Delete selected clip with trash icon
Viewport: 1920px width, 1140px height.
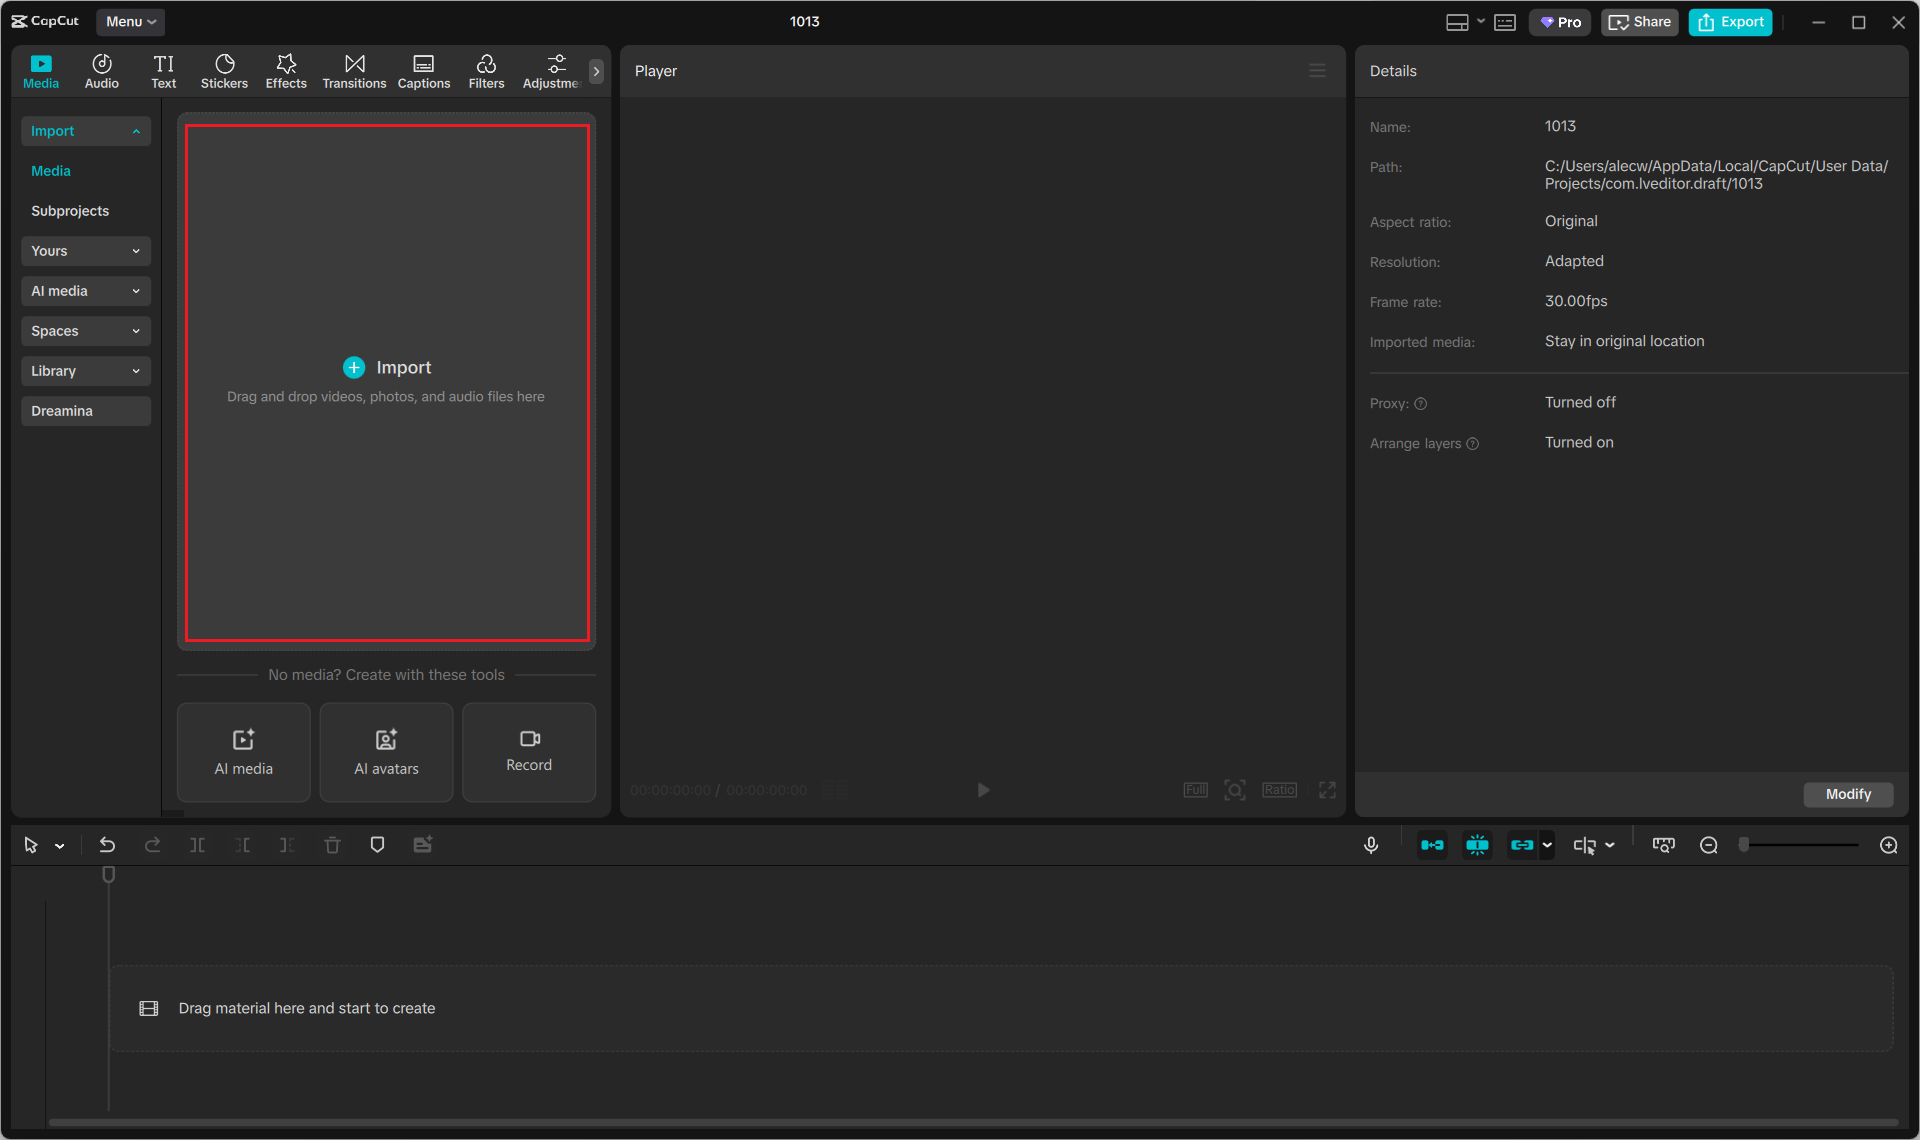pos(332,844)
